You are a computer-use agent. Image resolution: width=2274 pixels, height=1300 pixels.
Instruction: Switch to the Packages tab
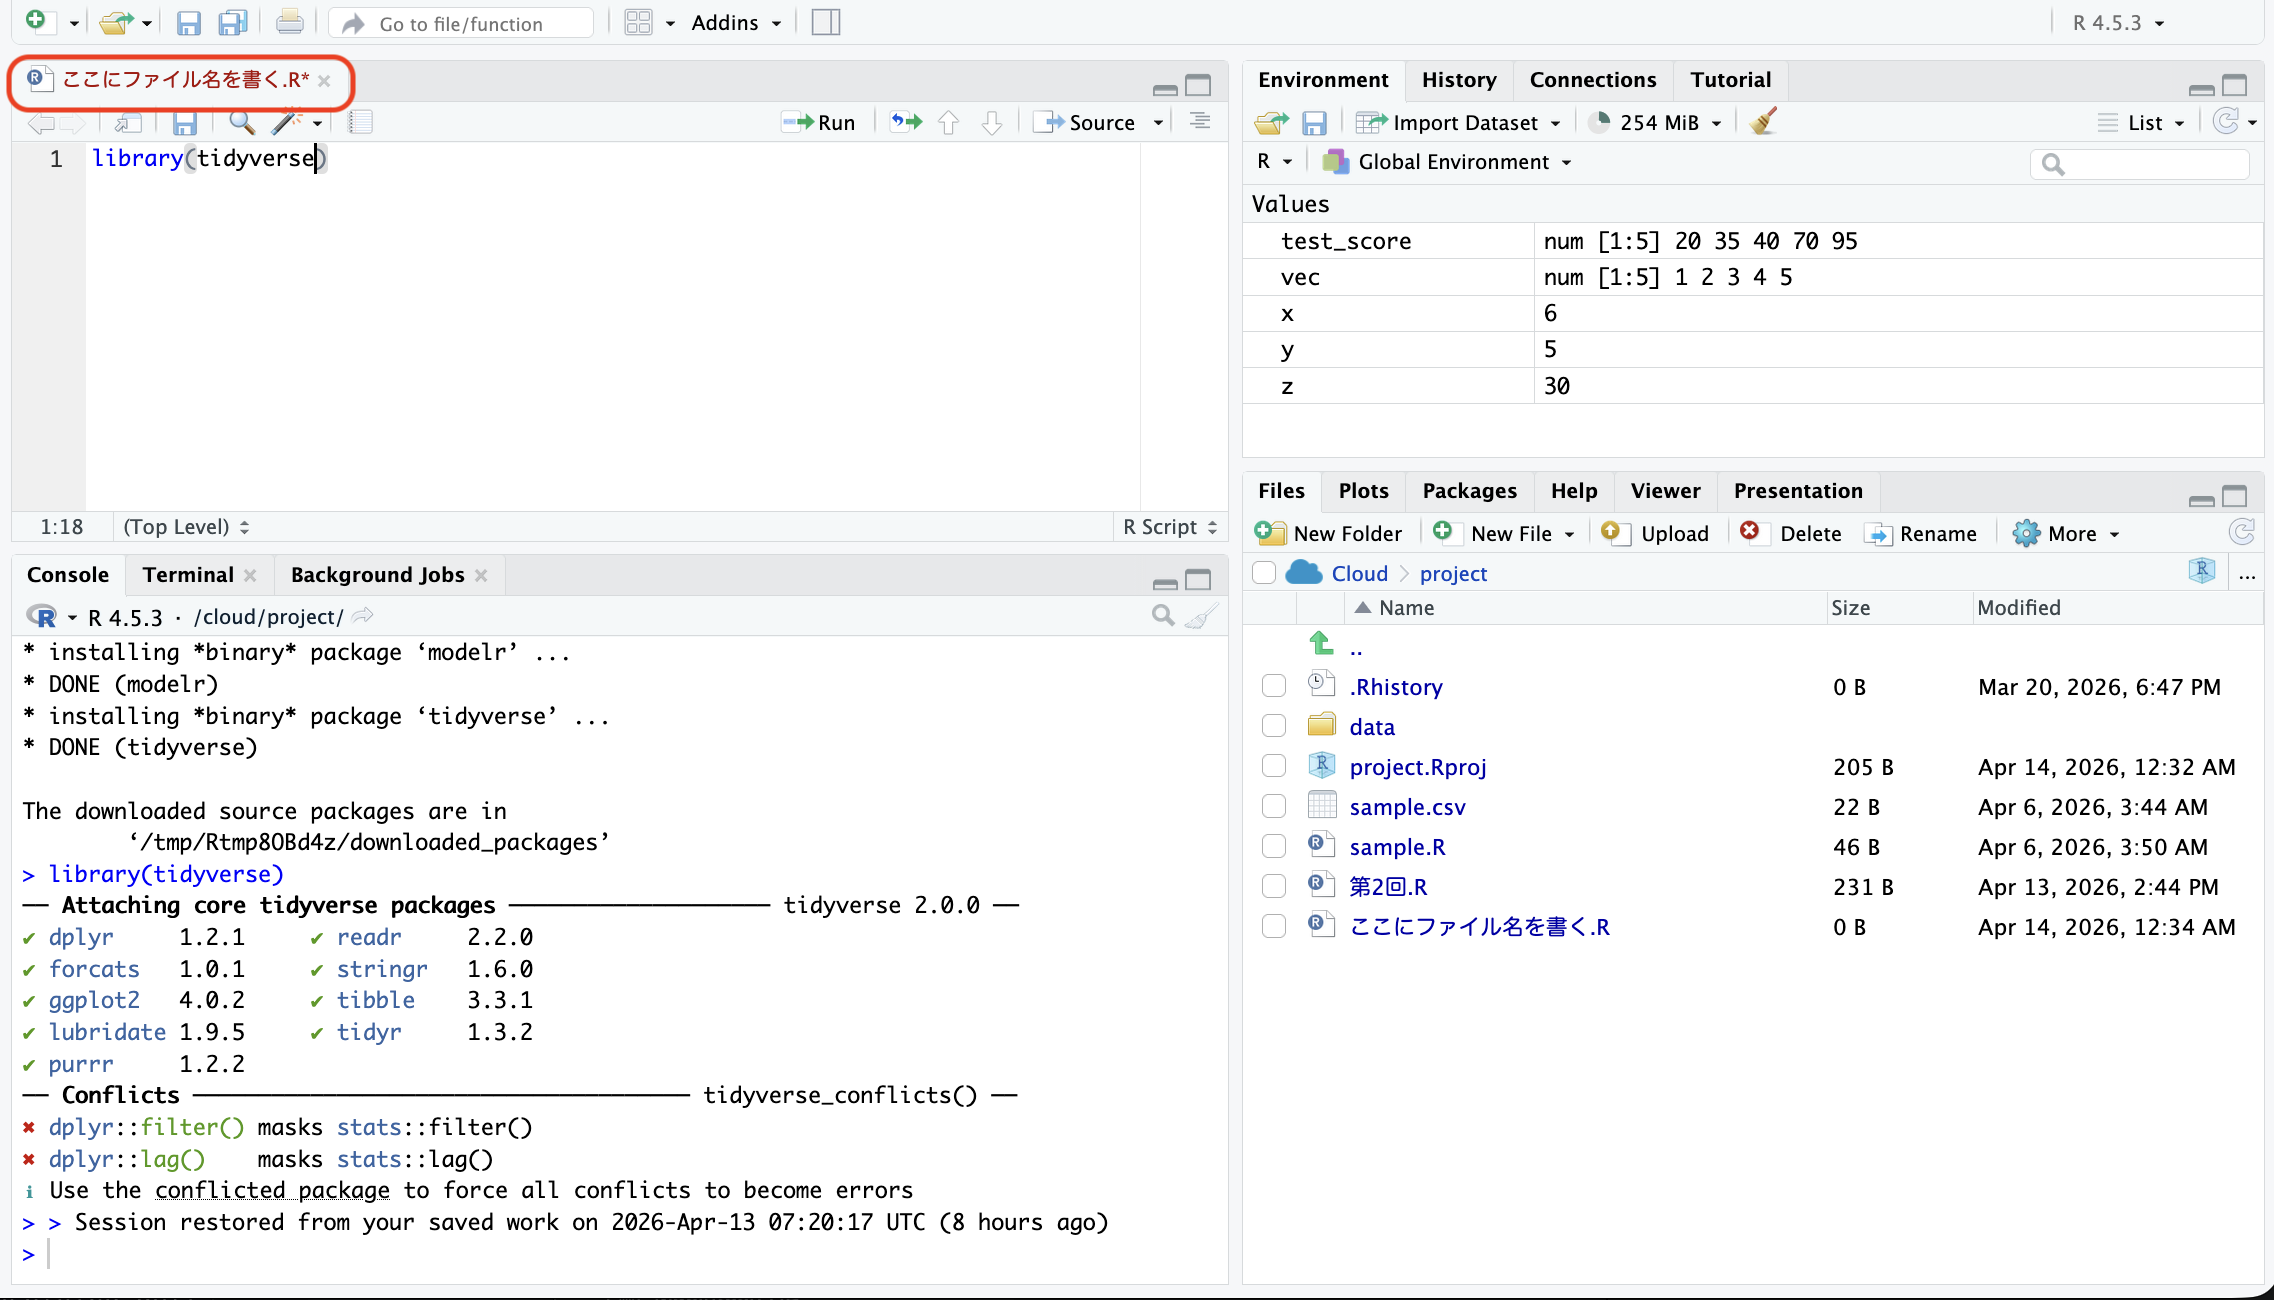tap(1469, 491)
